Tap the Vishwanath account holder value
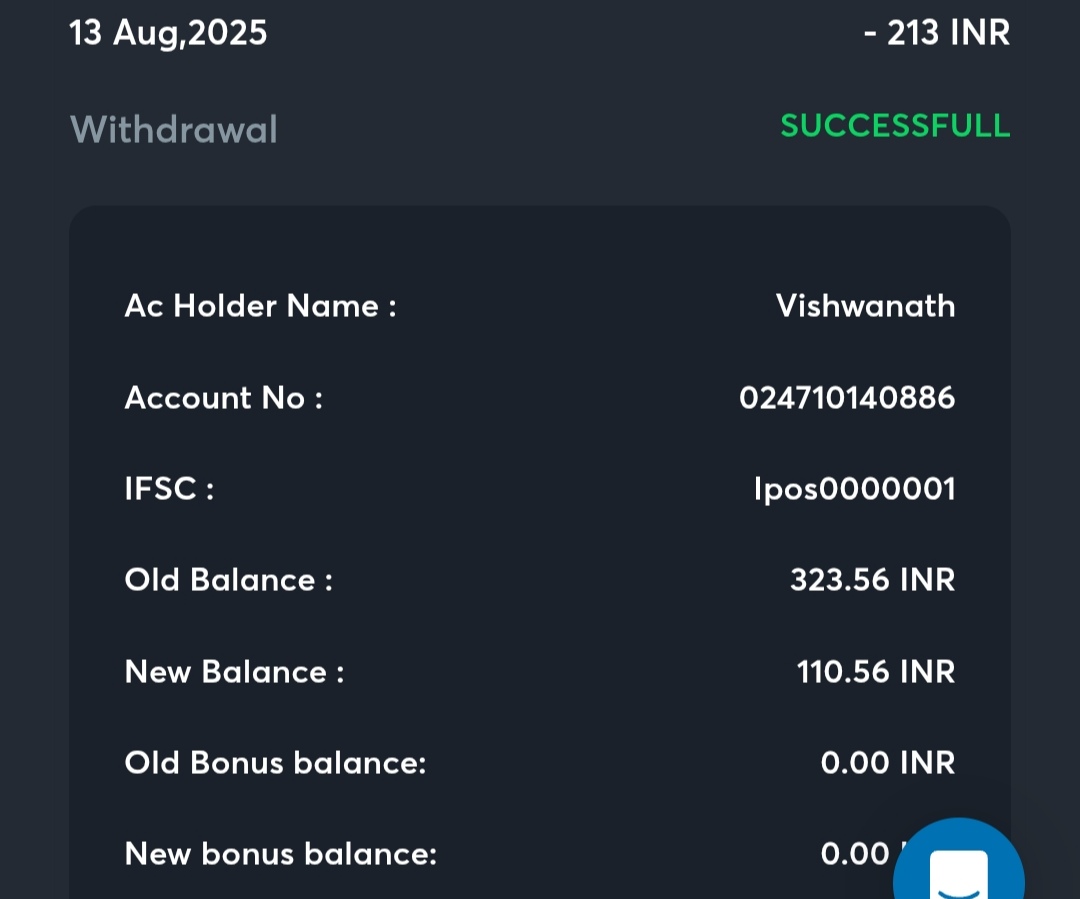 coord(865,306)
